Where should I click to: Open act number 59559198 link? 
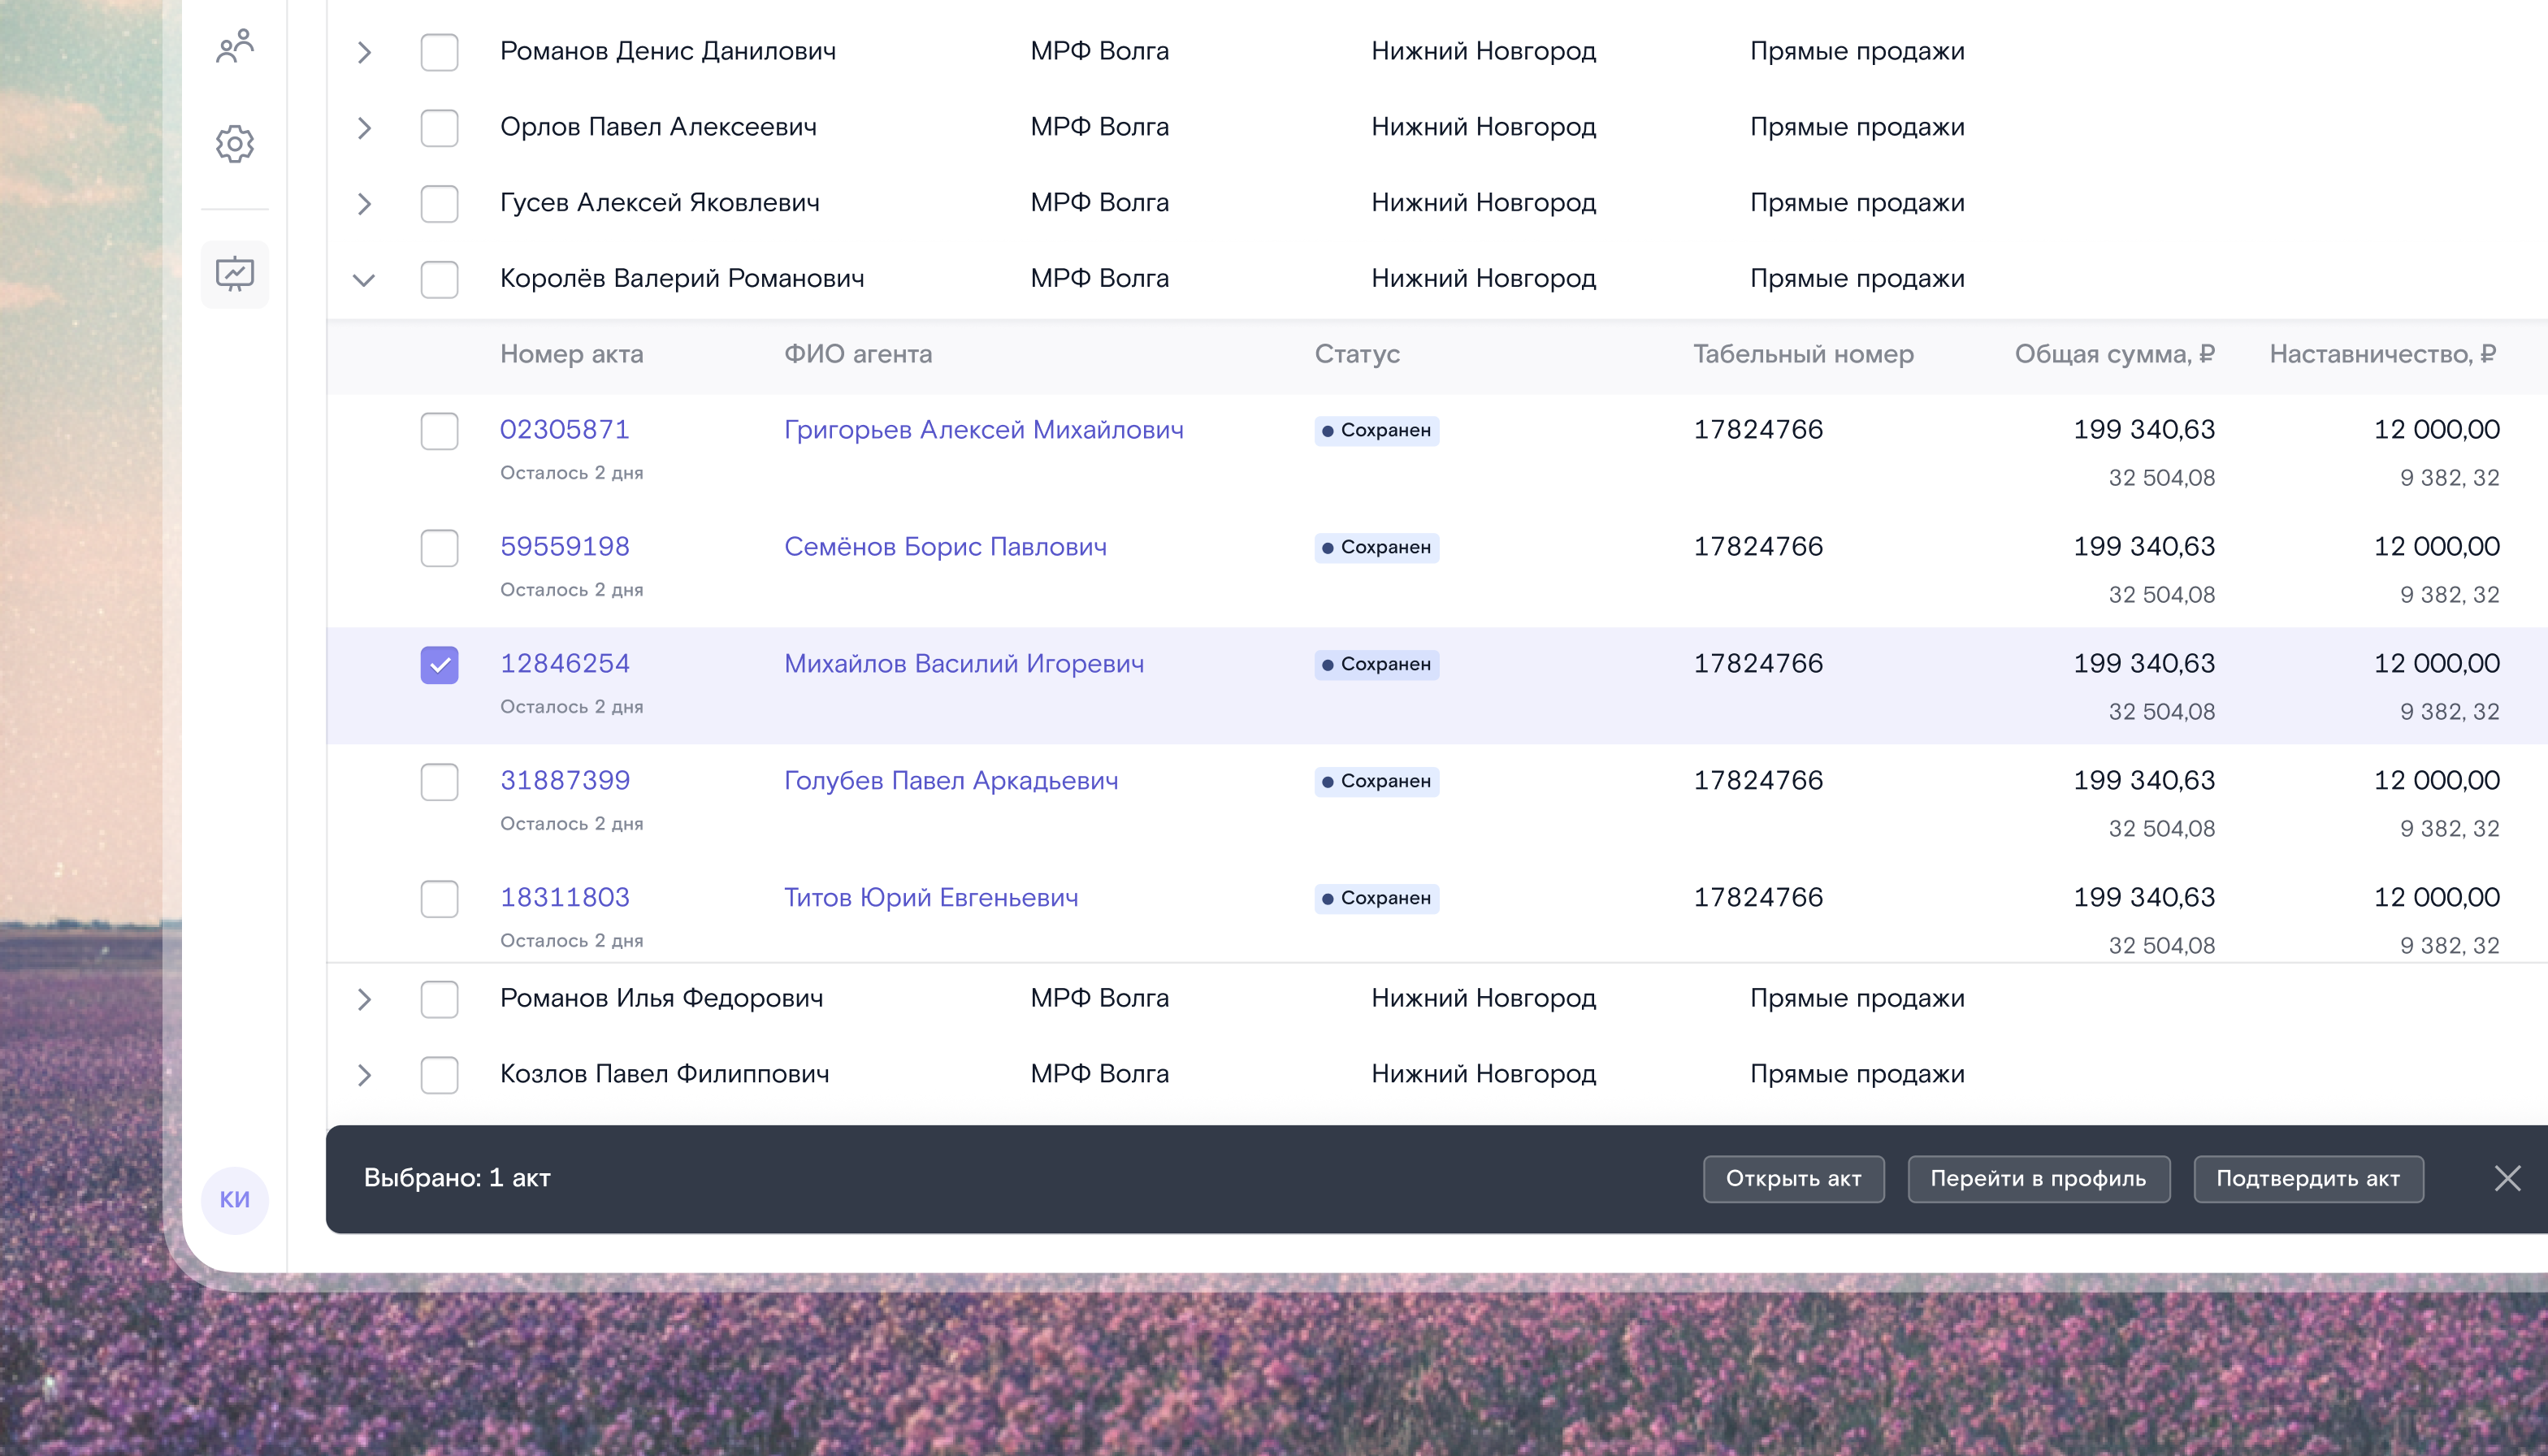tap(565, 546)
